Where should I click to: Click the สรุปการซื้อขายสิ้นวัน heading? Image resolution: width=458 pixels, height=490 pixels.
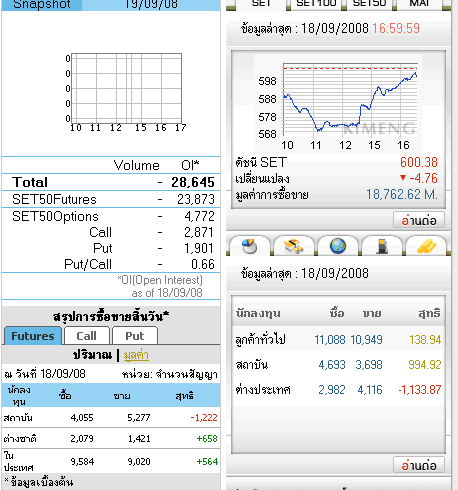[111, 316]
